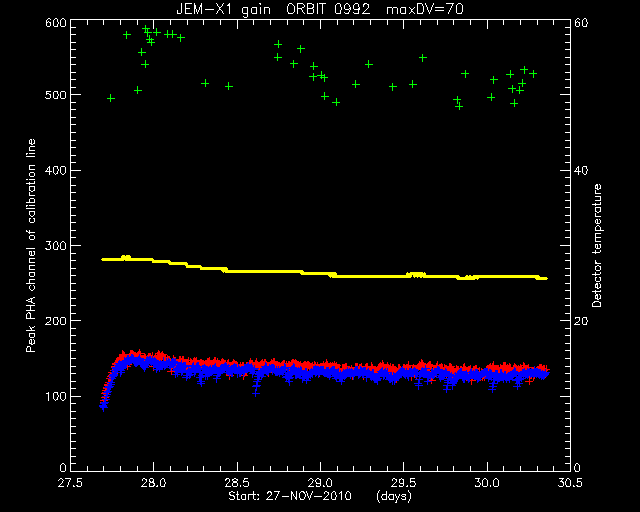Click the 600 tick label on left axis
The image size is (640, 512).
(56, 22)
